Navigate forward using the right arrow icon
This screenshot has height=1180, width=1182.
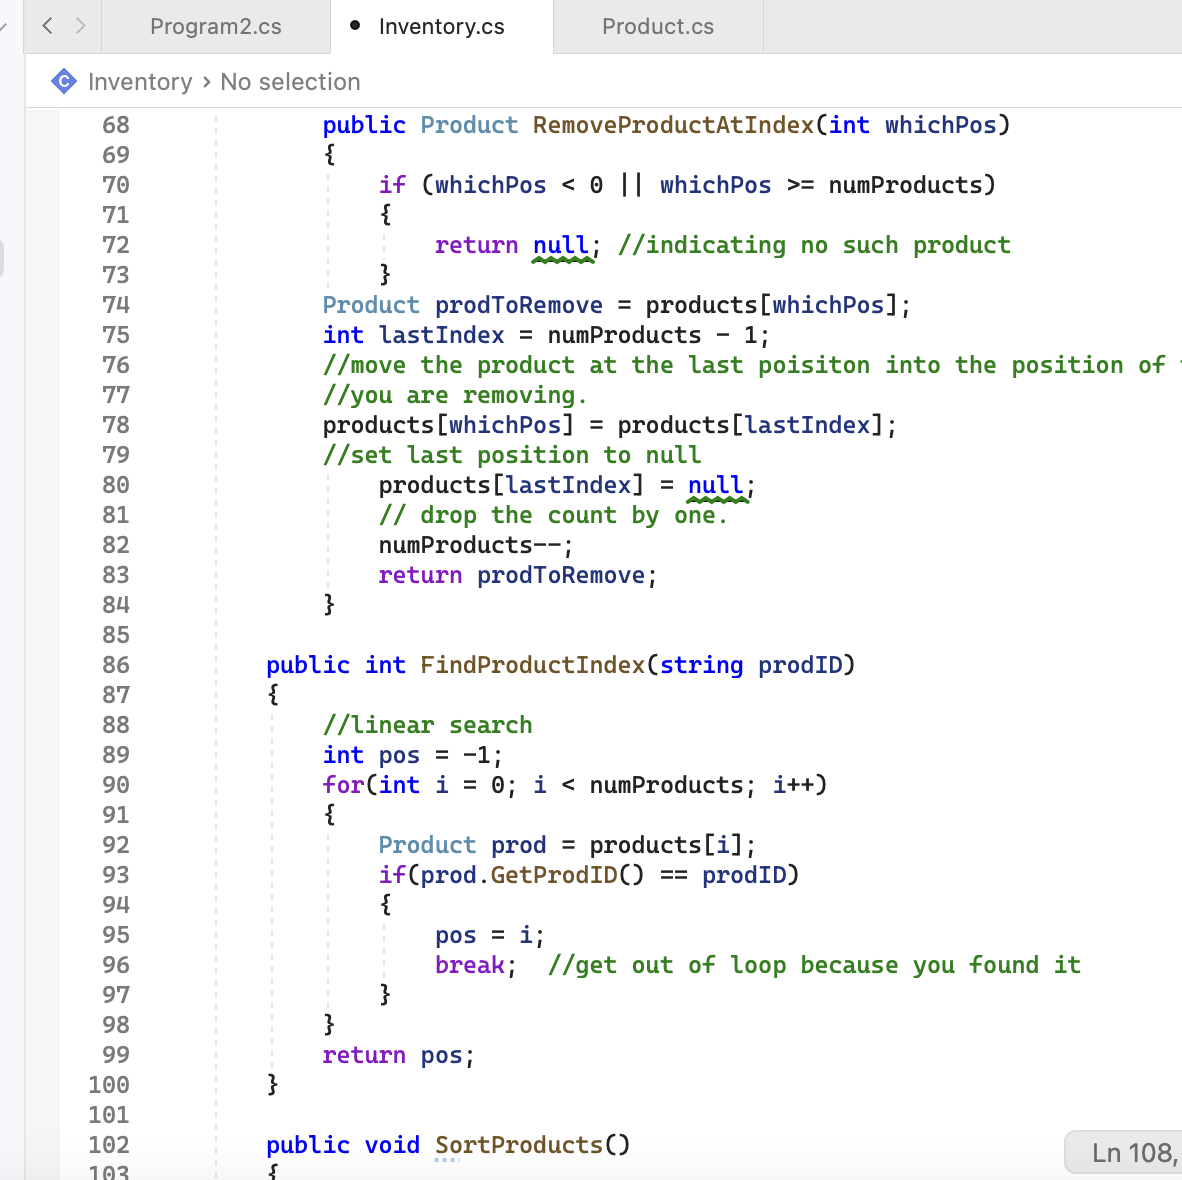(80, 26)
